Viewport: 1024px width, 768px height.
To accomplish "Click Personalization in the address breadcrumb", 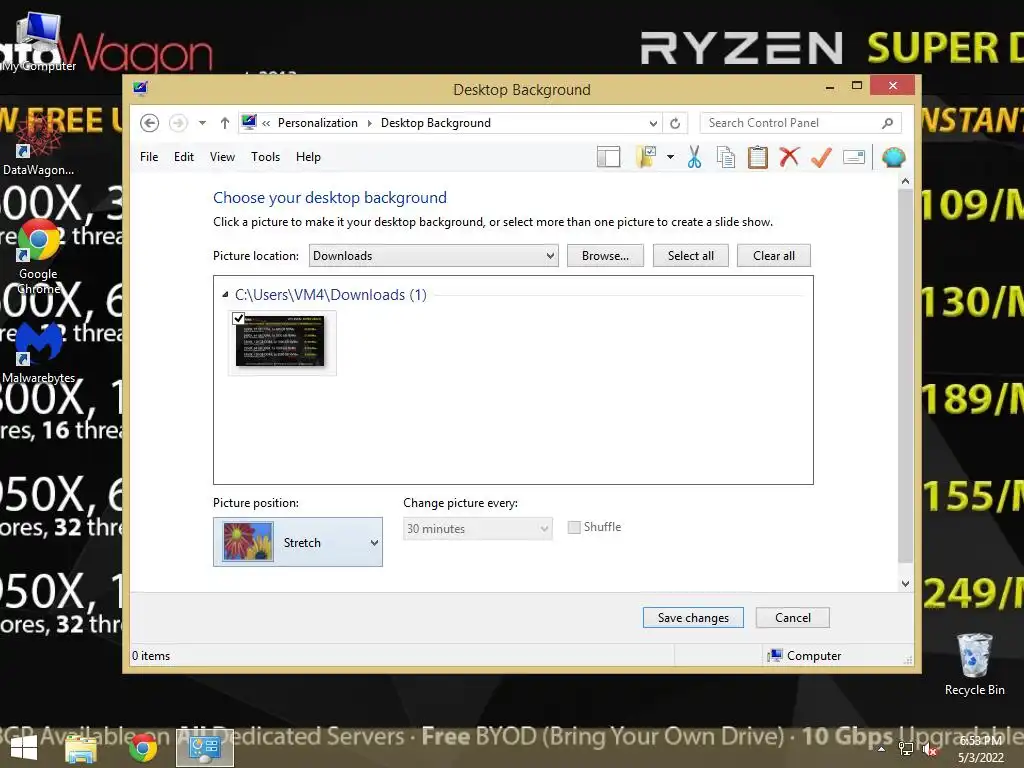I will pyautogui.click(x=317, y=123).
